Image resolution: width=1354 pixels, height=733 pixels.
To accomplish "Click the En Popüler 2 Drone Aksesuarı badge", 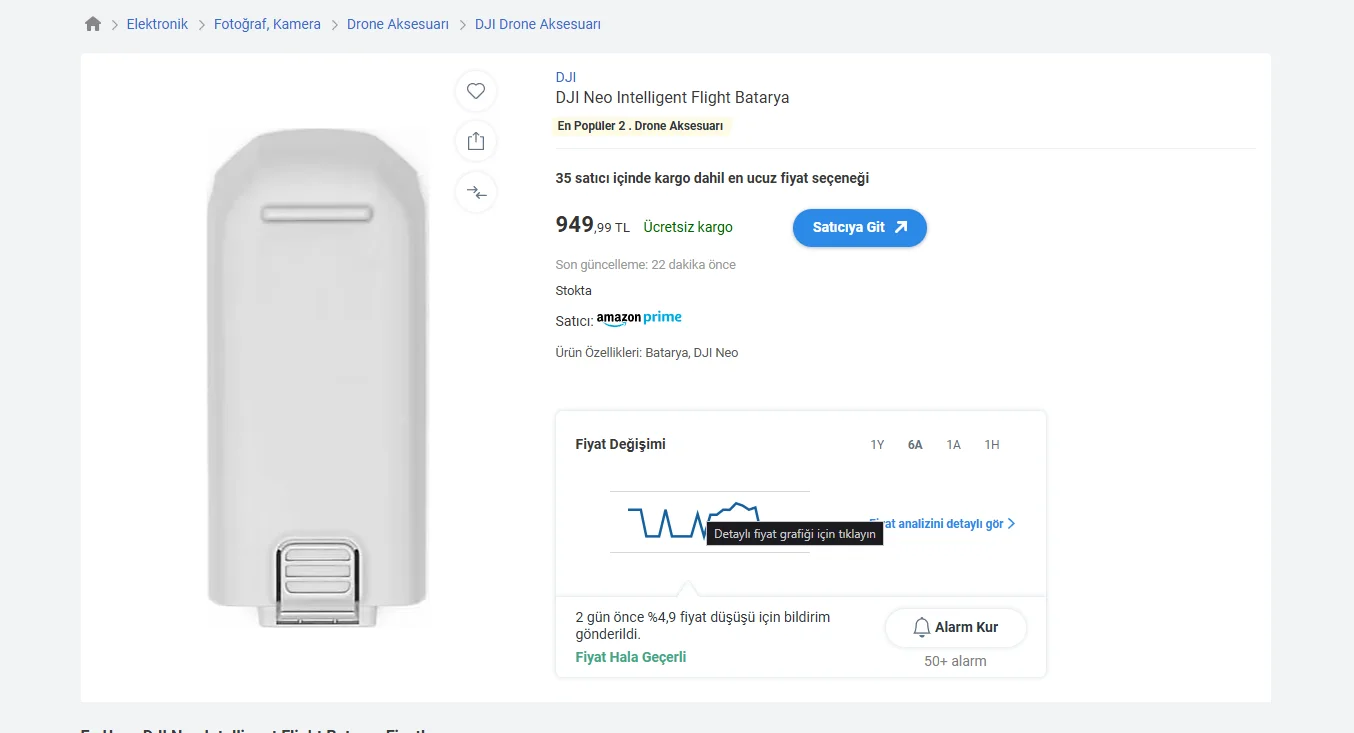I will [640, 126].
